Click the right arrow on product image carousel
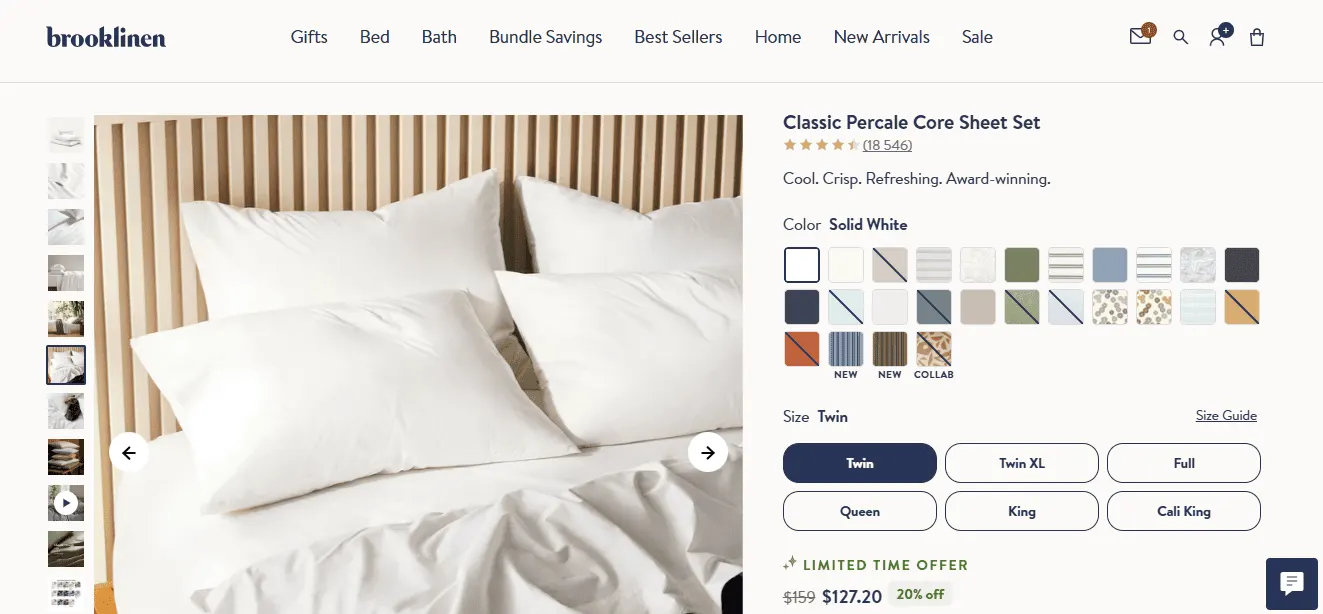Viewport: 1323px width, 614px height. pos(708,452)
